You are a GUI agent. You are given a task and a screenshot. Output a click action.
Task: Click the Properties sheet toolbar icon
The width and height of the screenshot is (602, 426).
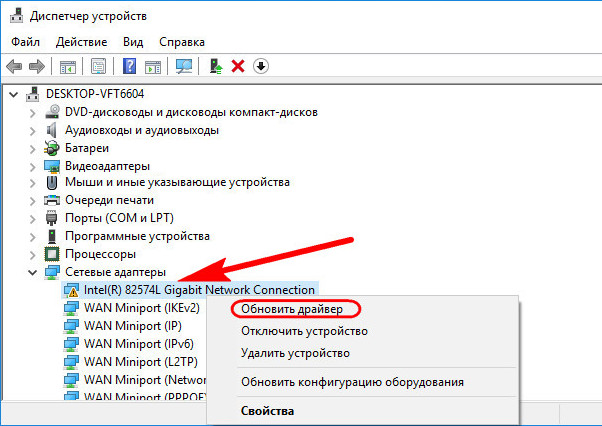point(99,66)
